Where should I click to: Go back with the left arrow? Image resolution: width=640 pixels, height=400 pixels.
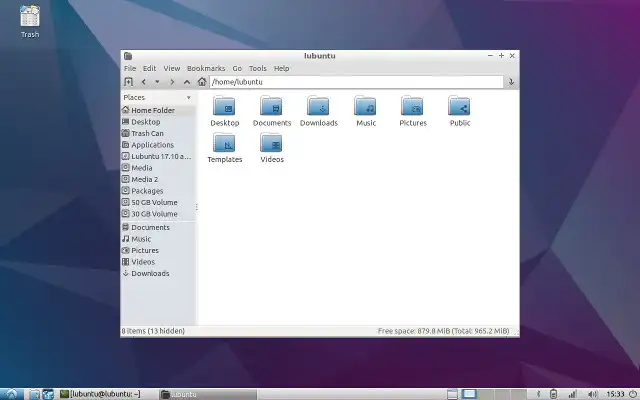coord(144,82)
